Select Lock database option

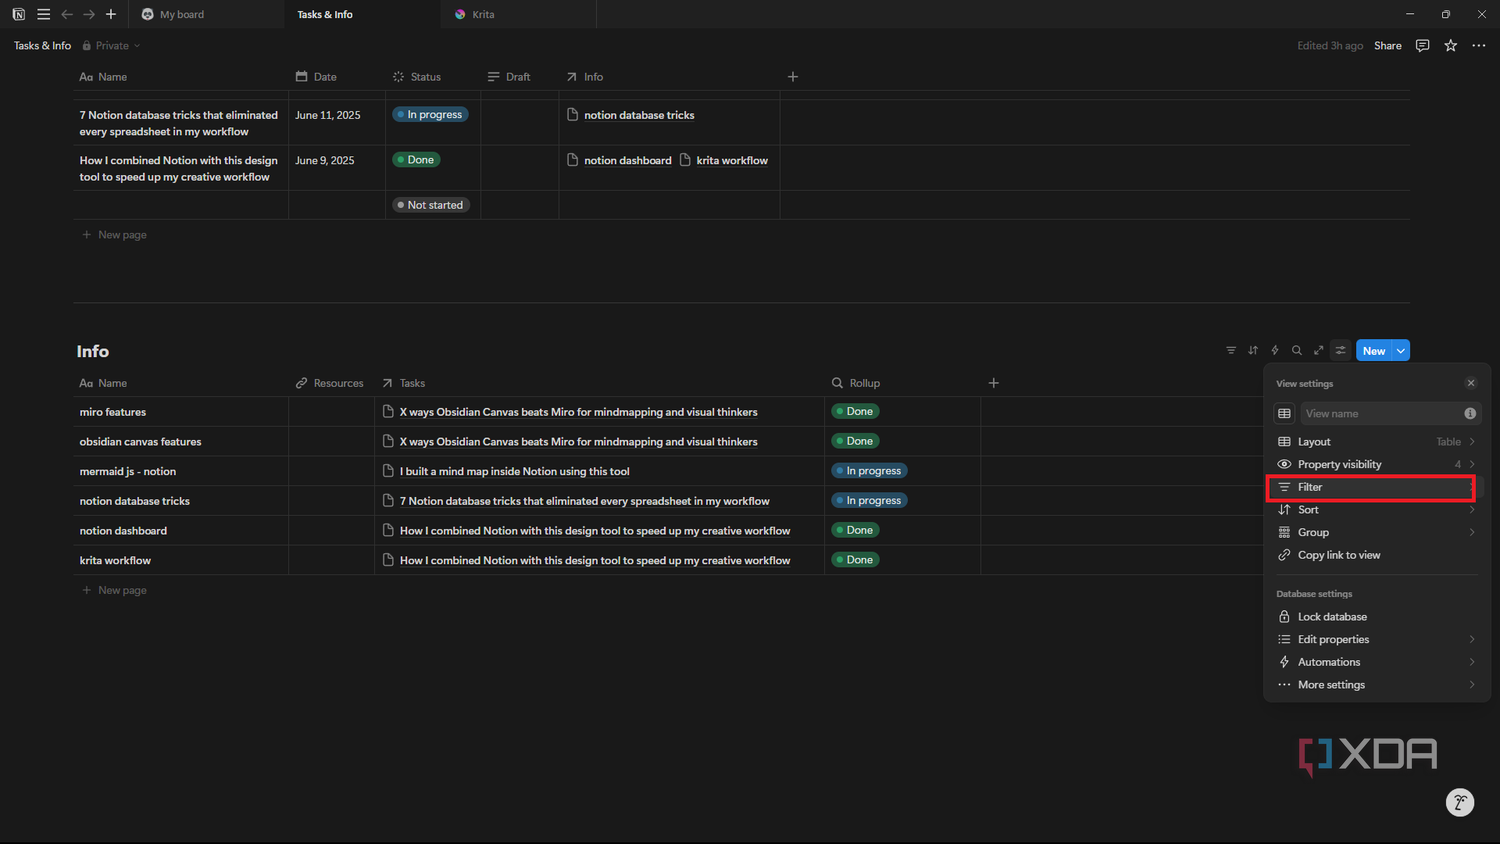tap(1377, 617)
